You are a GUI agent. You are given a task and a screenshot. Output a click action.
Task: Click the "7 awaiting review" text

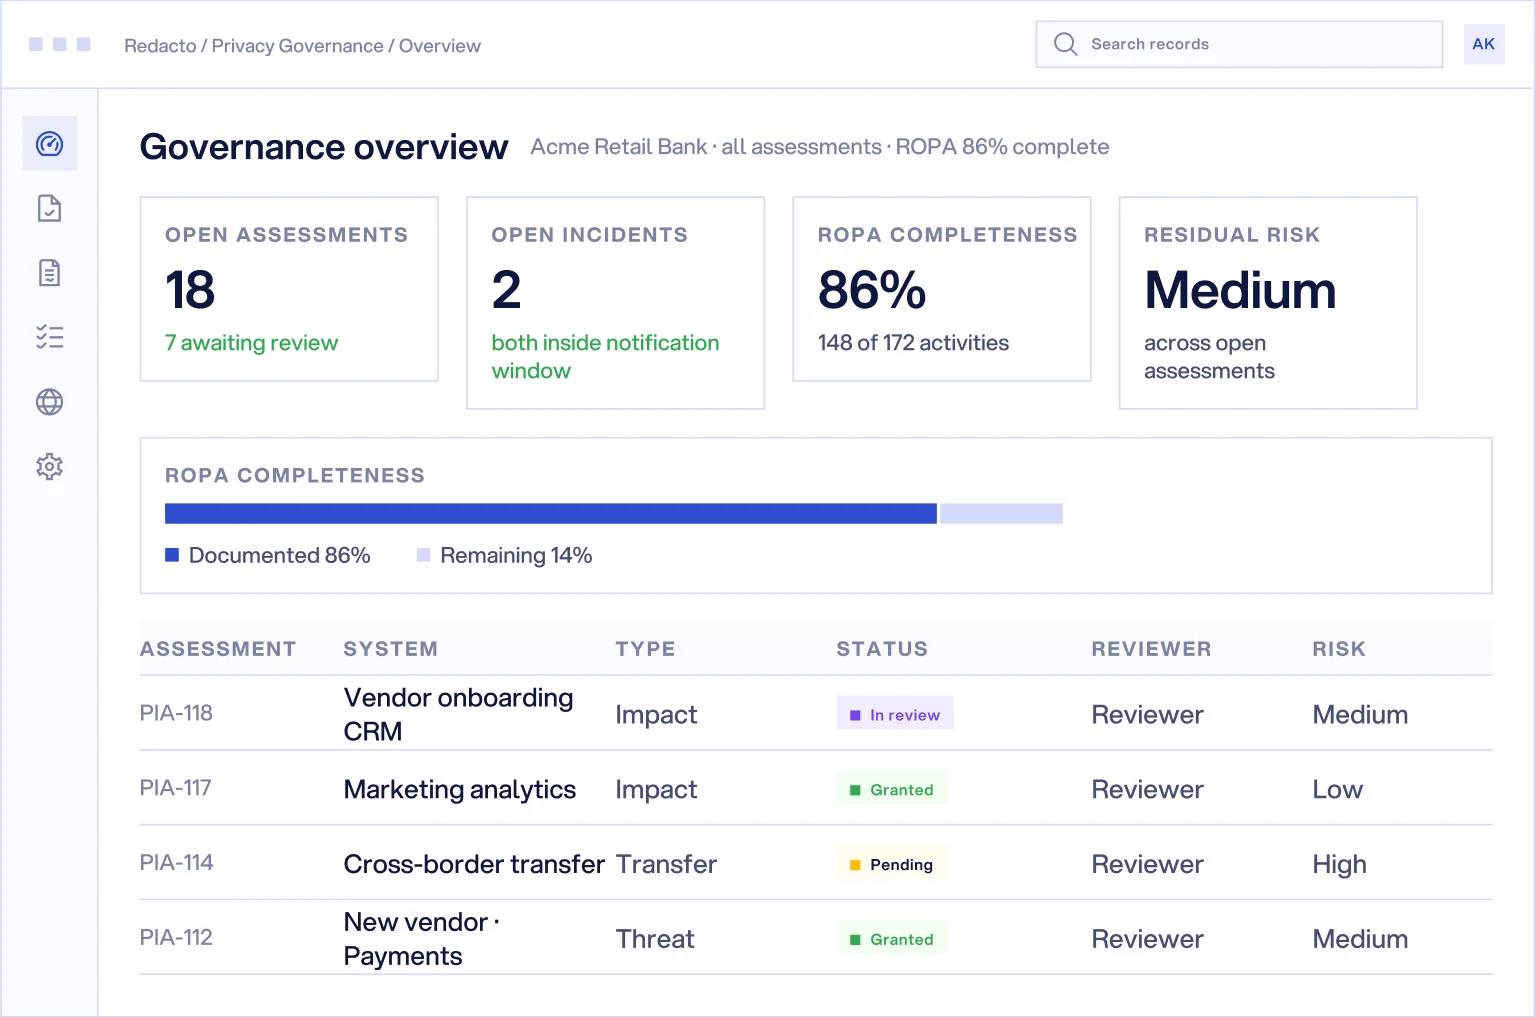pos(251,343)
